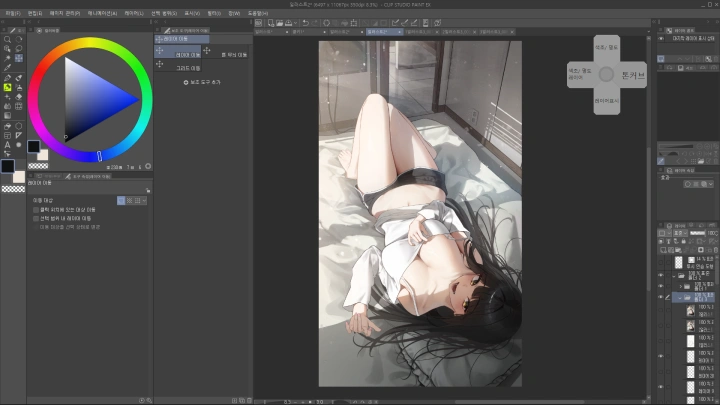Select the Airbrush spray tool
The image size is (720, 405).
click(19, 87)
